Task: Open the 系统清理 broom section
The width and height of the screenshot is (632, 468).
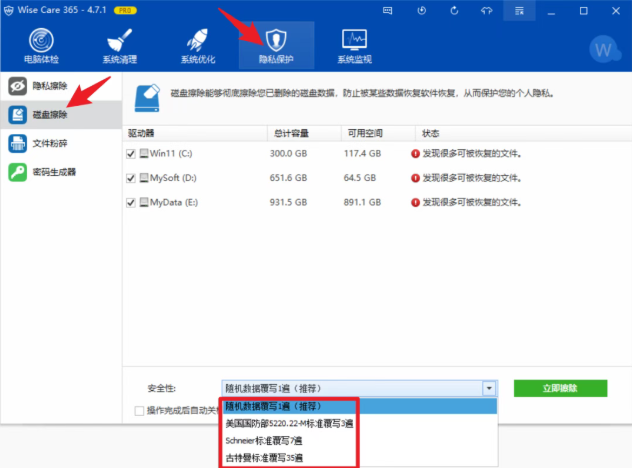Action: (119, 45)
